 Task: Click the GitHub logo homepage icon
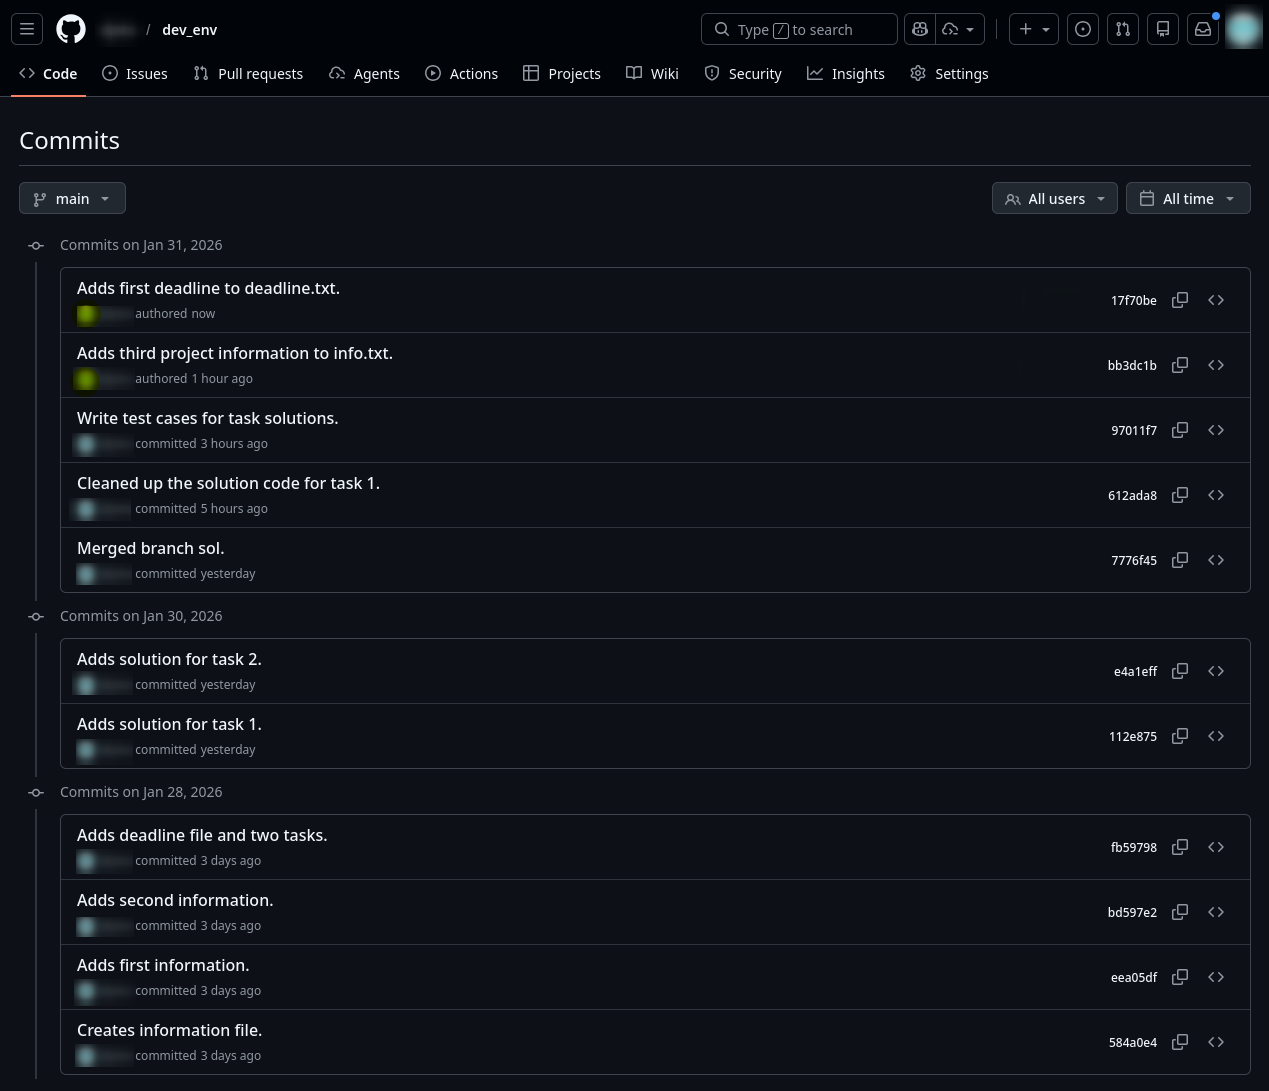(71, 29)
